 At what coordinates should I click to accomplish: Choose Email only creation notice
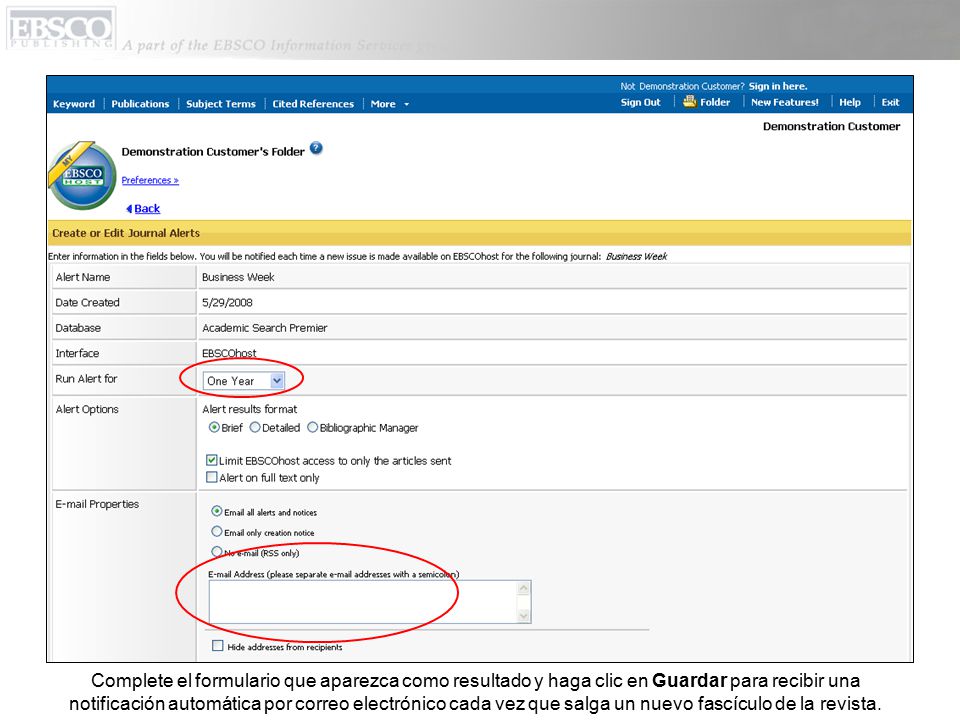(x=217, y=531)
